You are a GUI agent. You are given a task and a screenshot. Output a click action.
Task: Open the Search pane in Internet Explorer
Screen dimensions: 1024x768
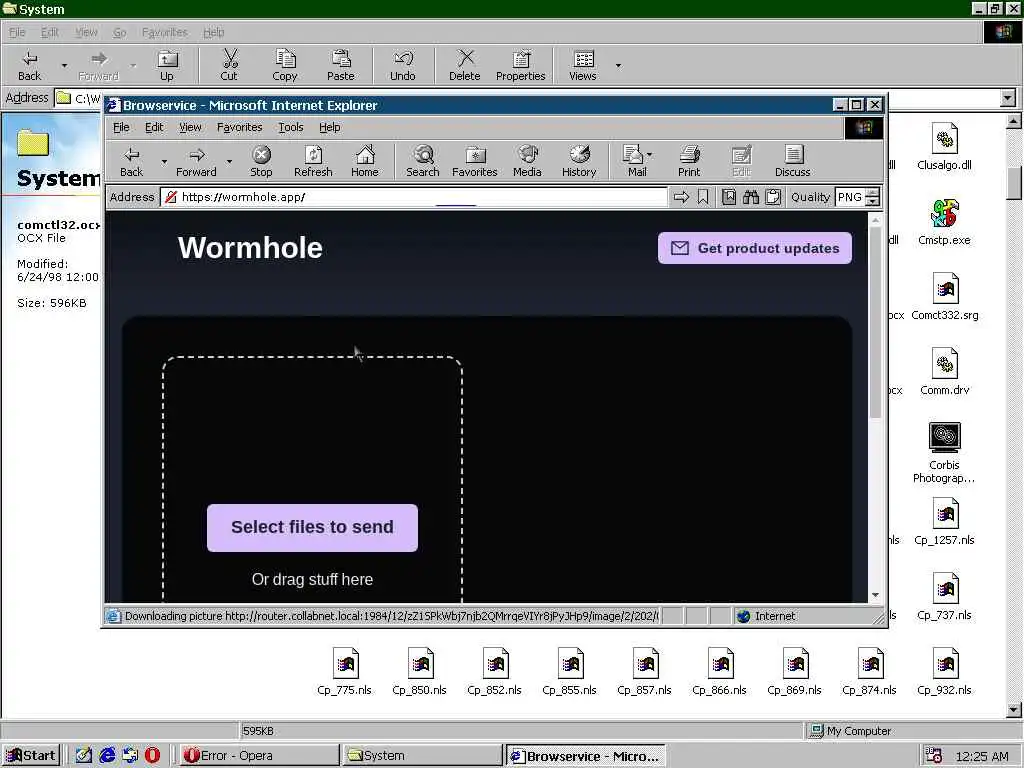pyautogui.click(x=423, y=161)
